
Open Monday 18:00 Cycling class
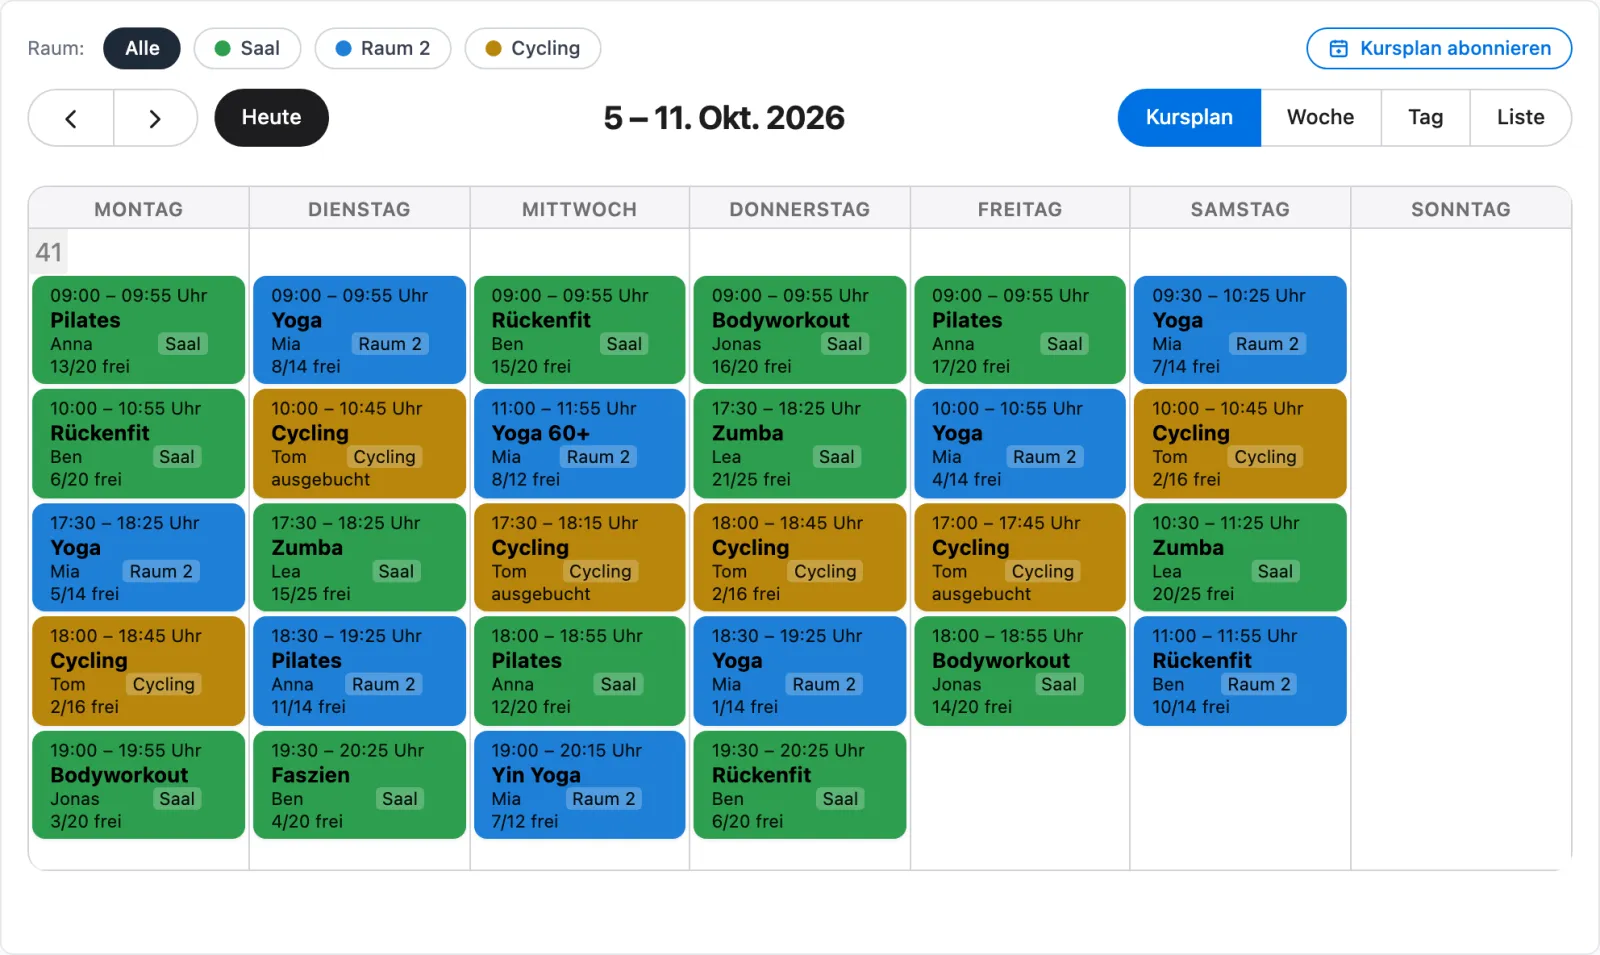click(x=139, y=671)
